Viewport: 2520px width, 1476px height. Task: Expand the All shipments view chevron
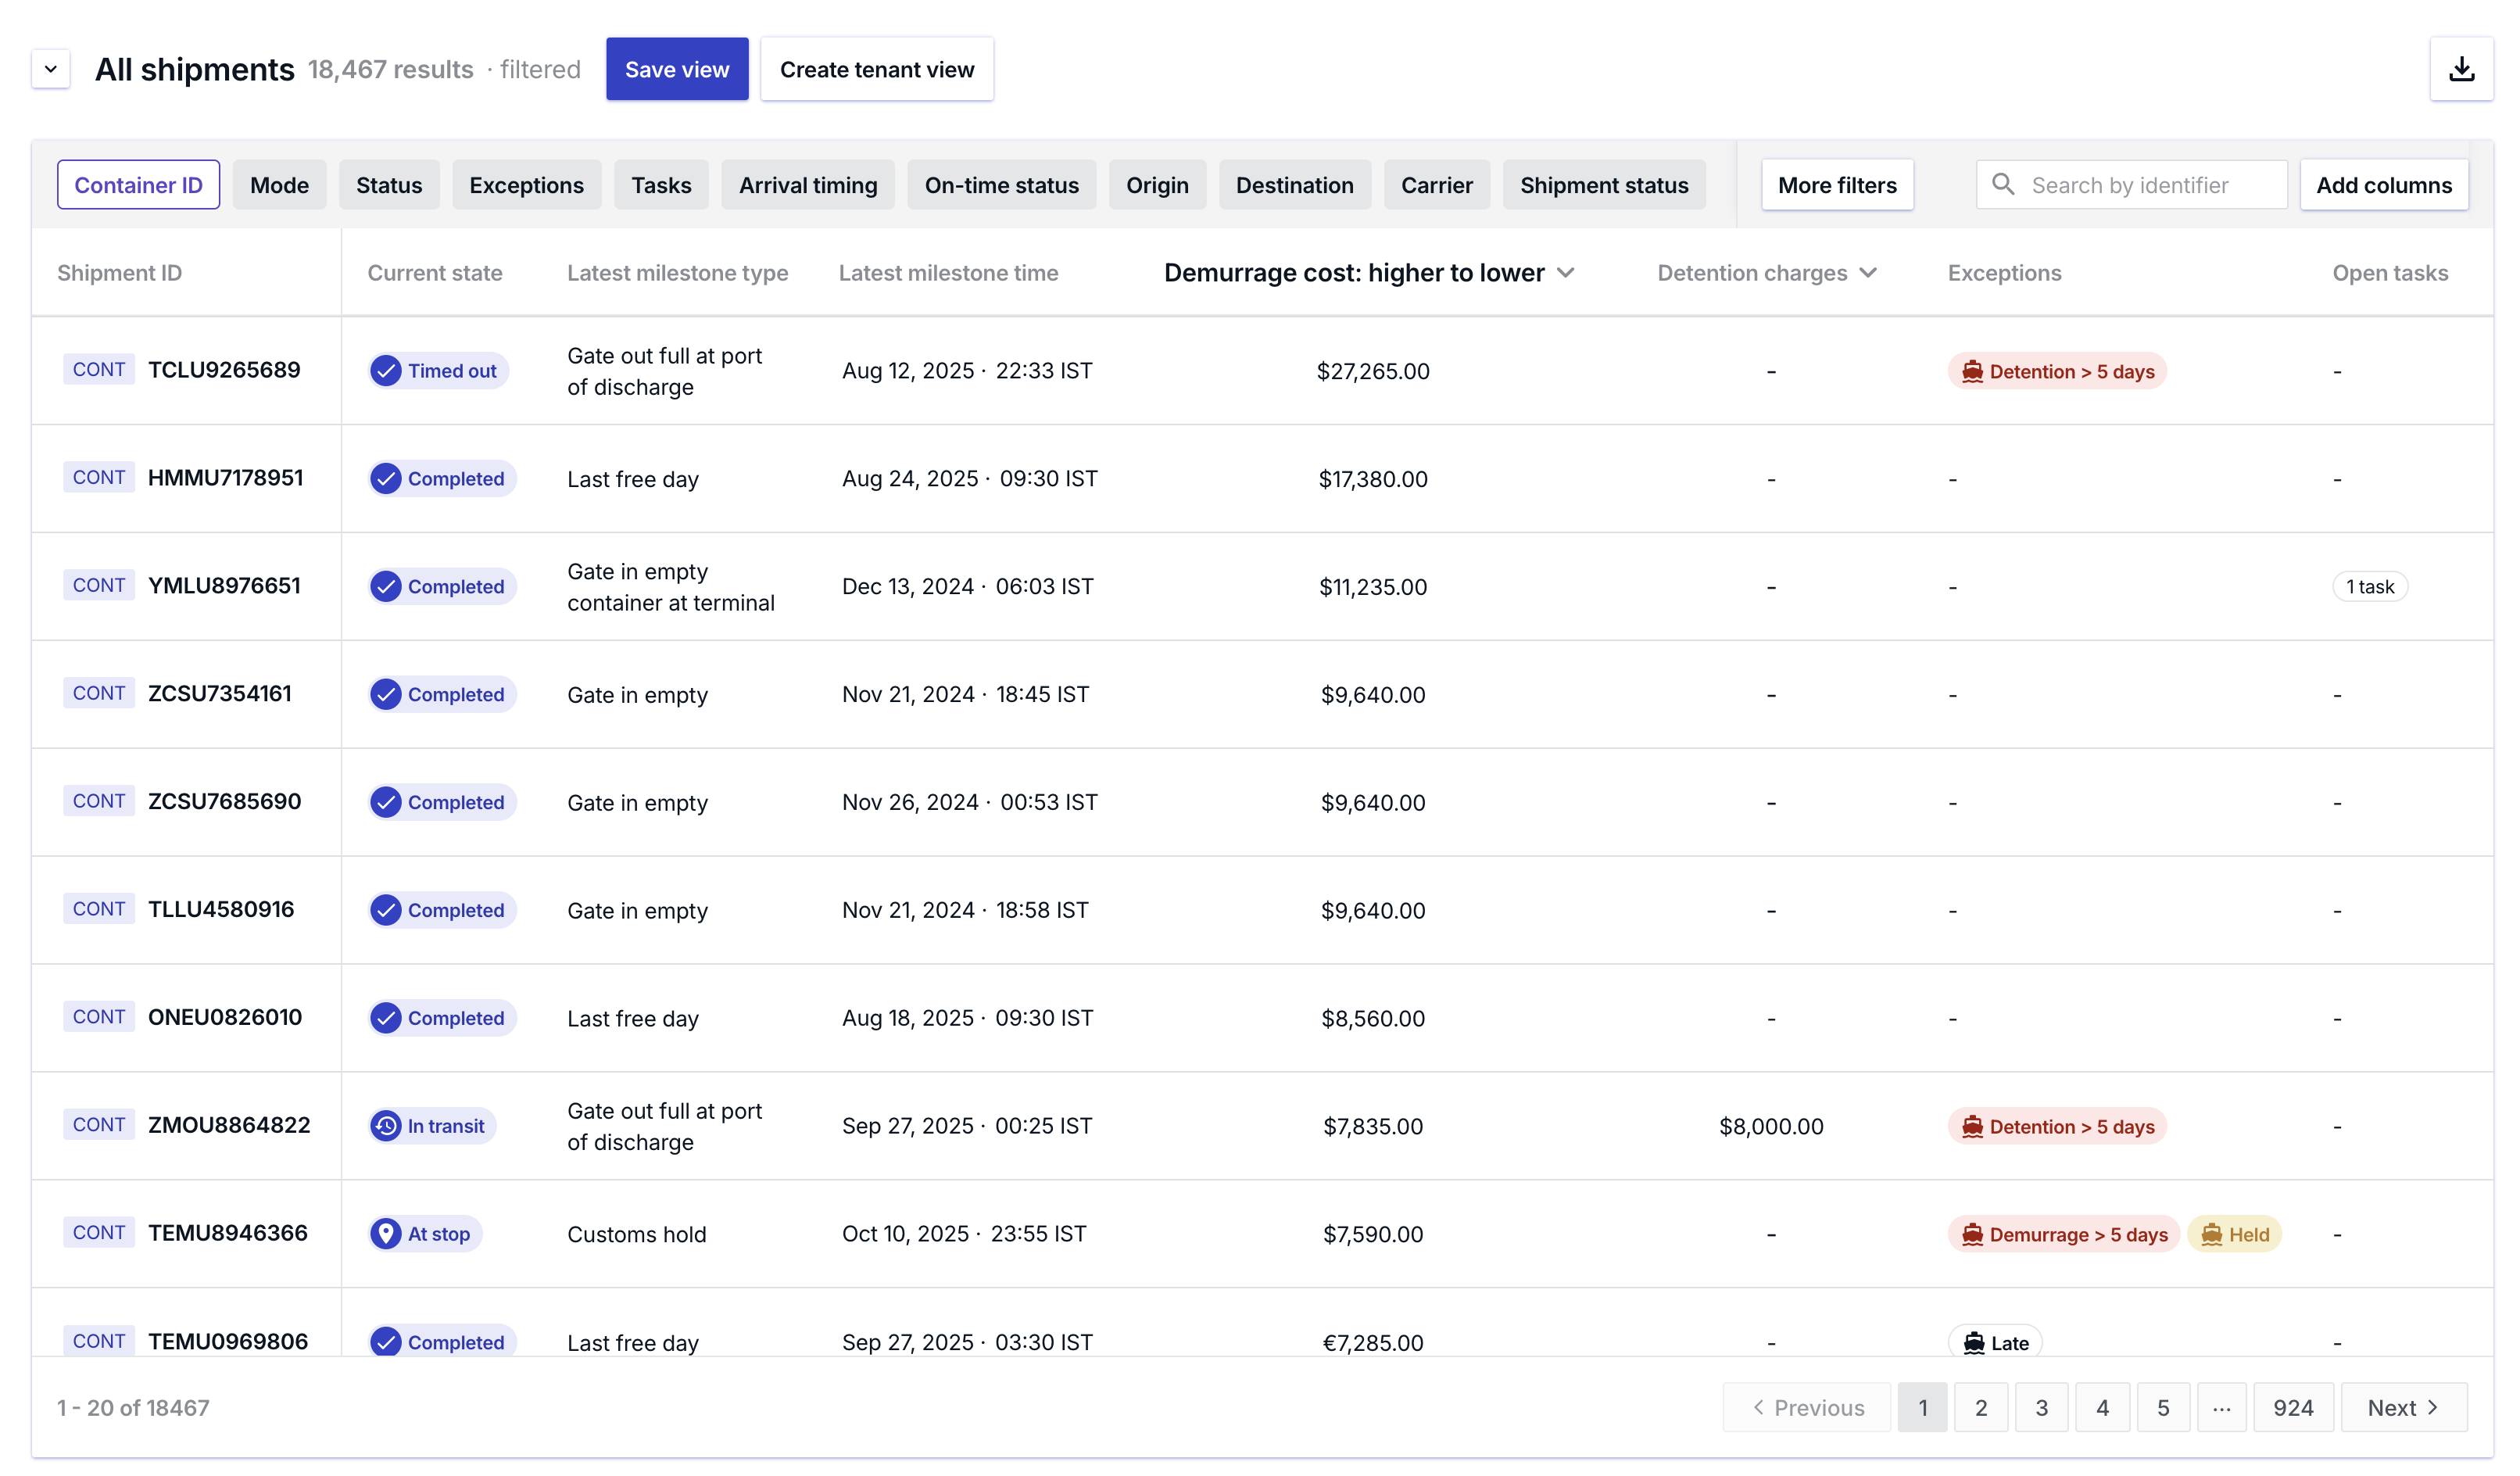click(50, 69)
